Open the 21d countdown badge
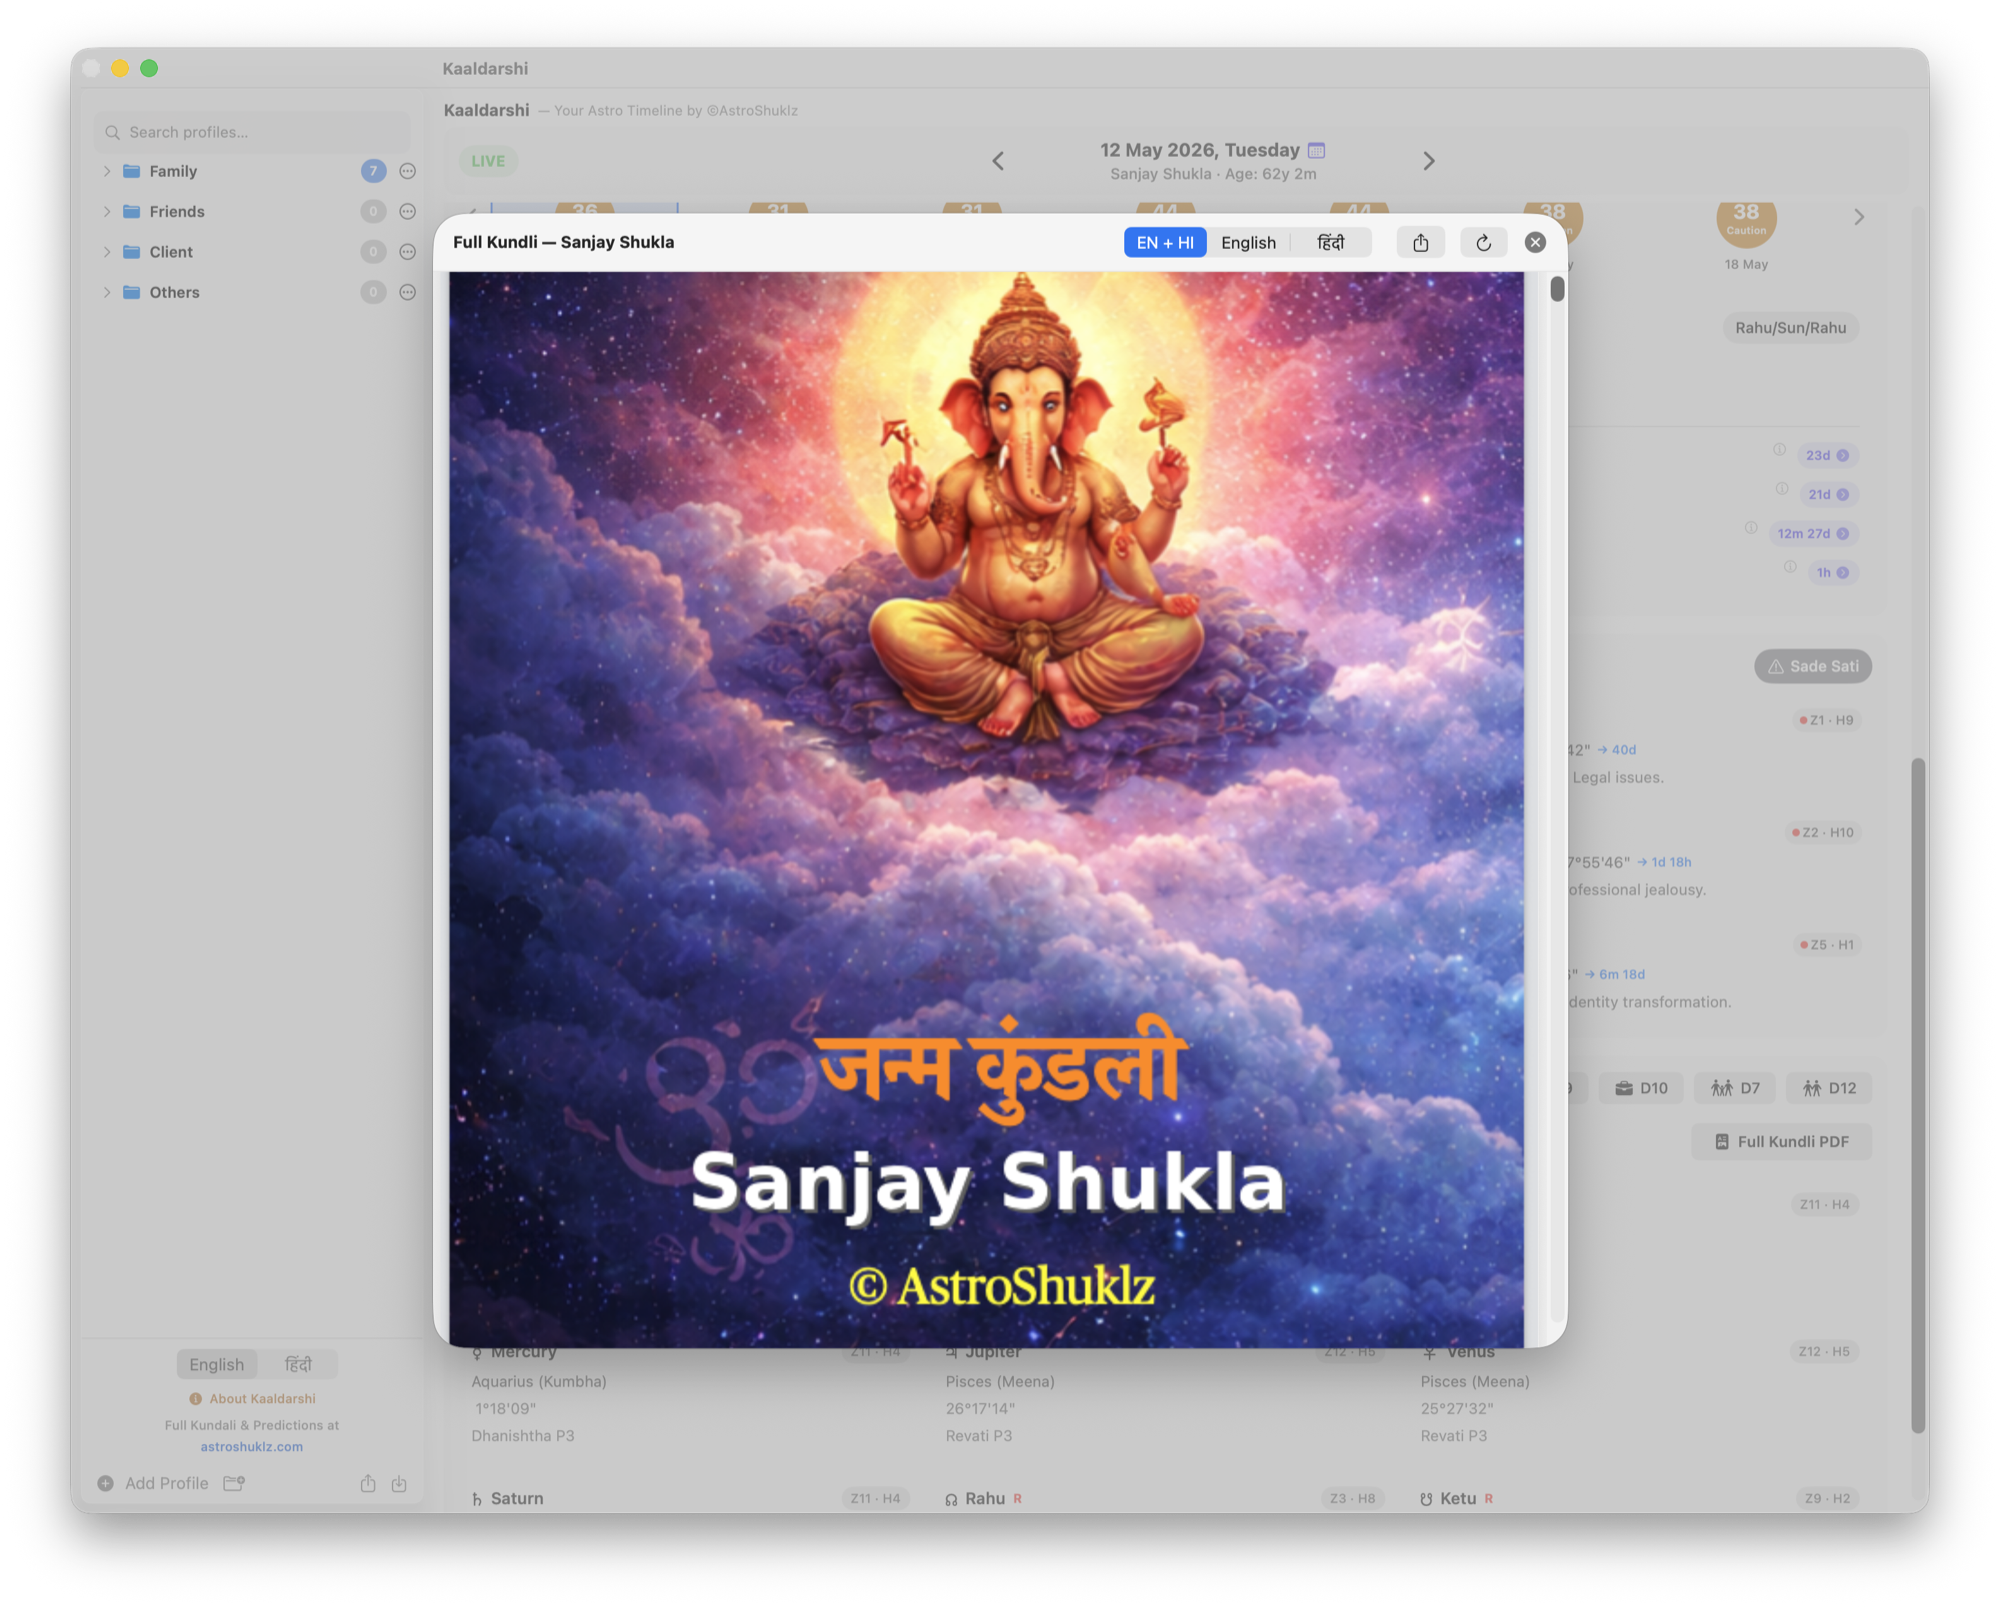2000x1607 pixels. [x=1828, y=494]
